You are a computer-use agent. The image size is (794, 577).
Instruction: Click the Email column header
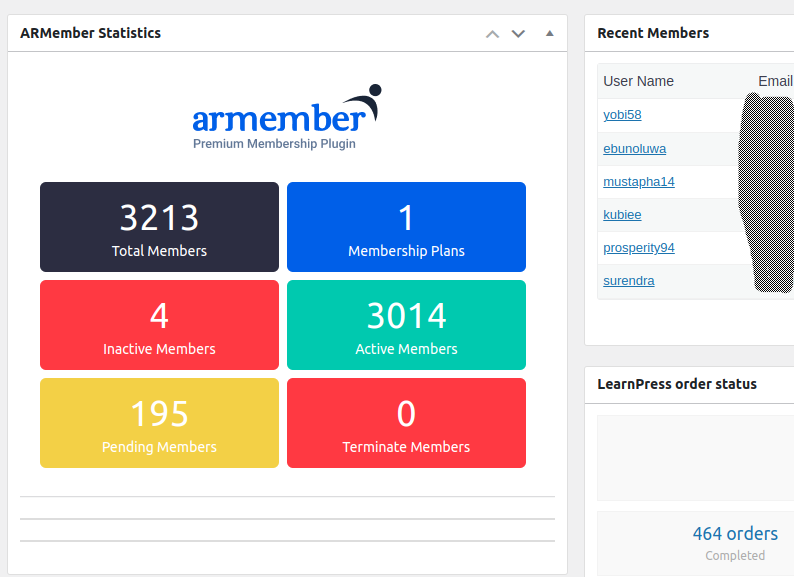775,81
